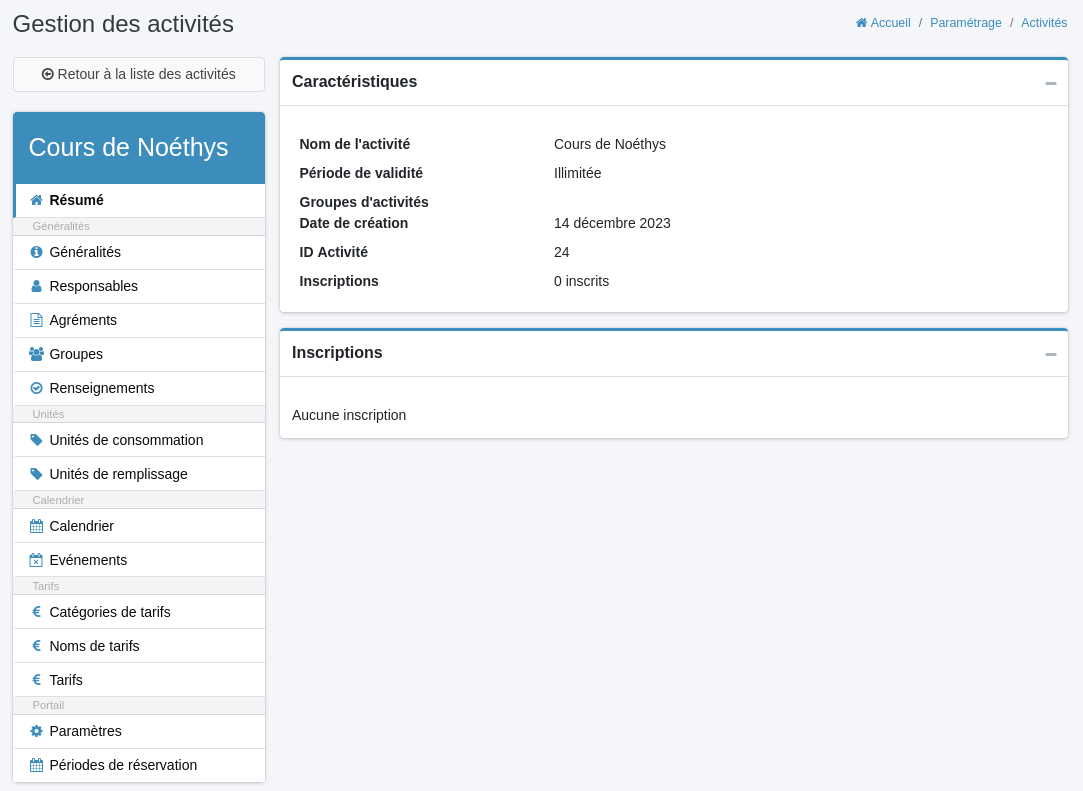
Task: Click the gear icon for Paramètres
Action: coord(36,731)
